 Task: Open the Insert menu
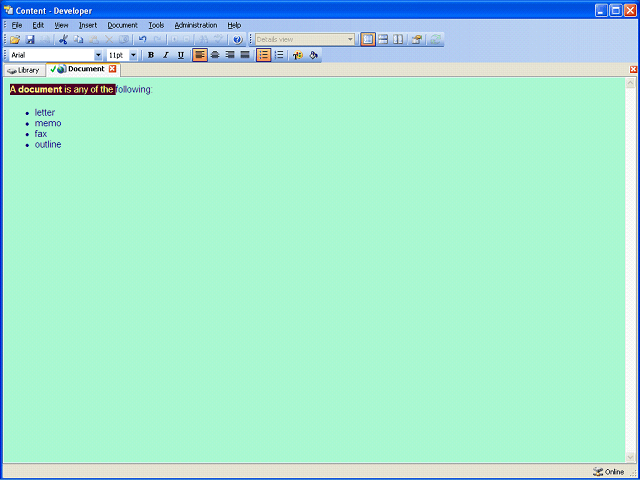click(x=88, y=25)
